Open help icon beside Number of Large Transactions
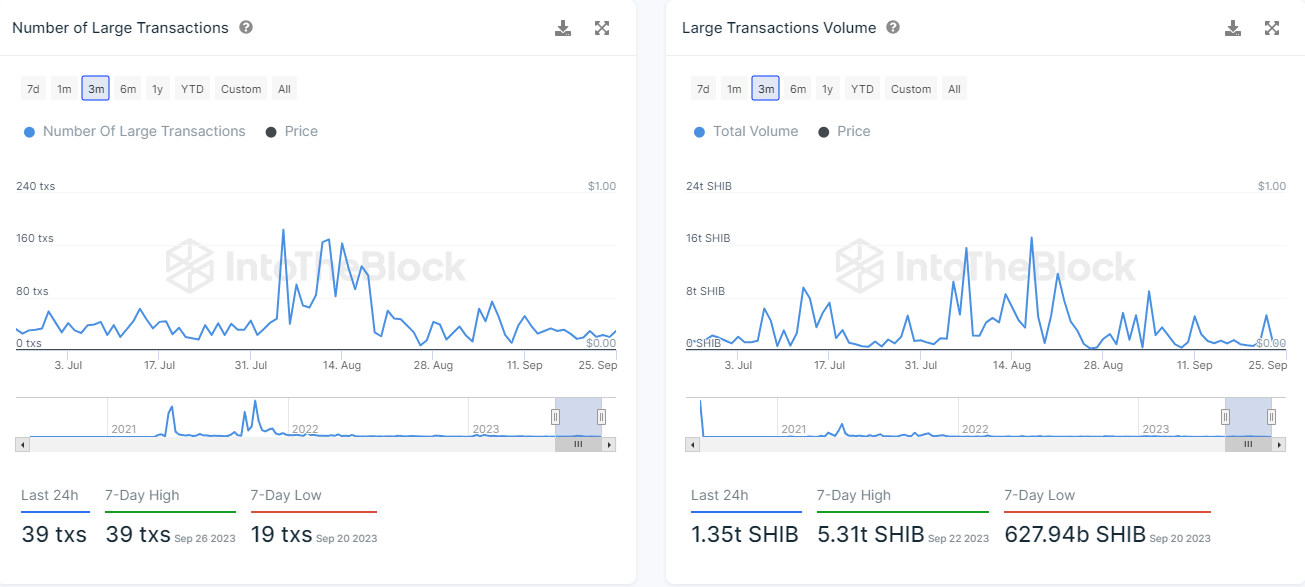1305x587 pixels. coord(246,27)
